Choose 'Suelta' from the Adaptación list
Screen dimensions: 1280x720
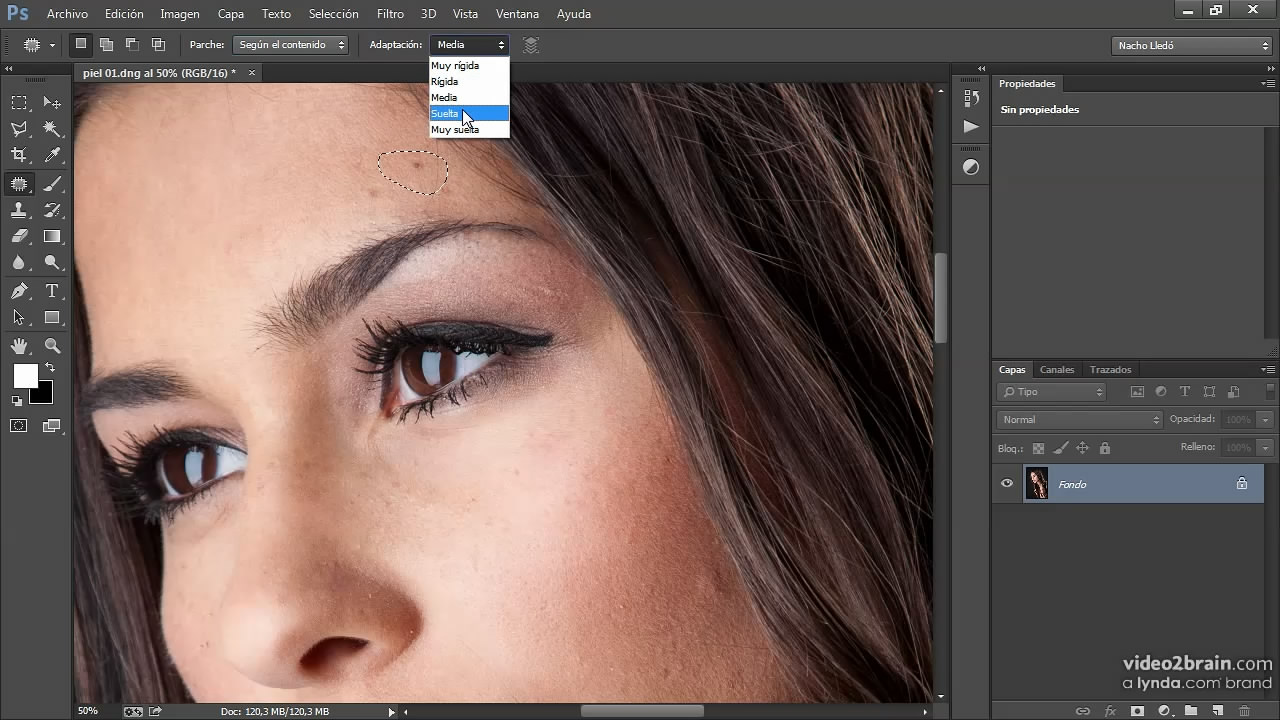tap(446, 114)
